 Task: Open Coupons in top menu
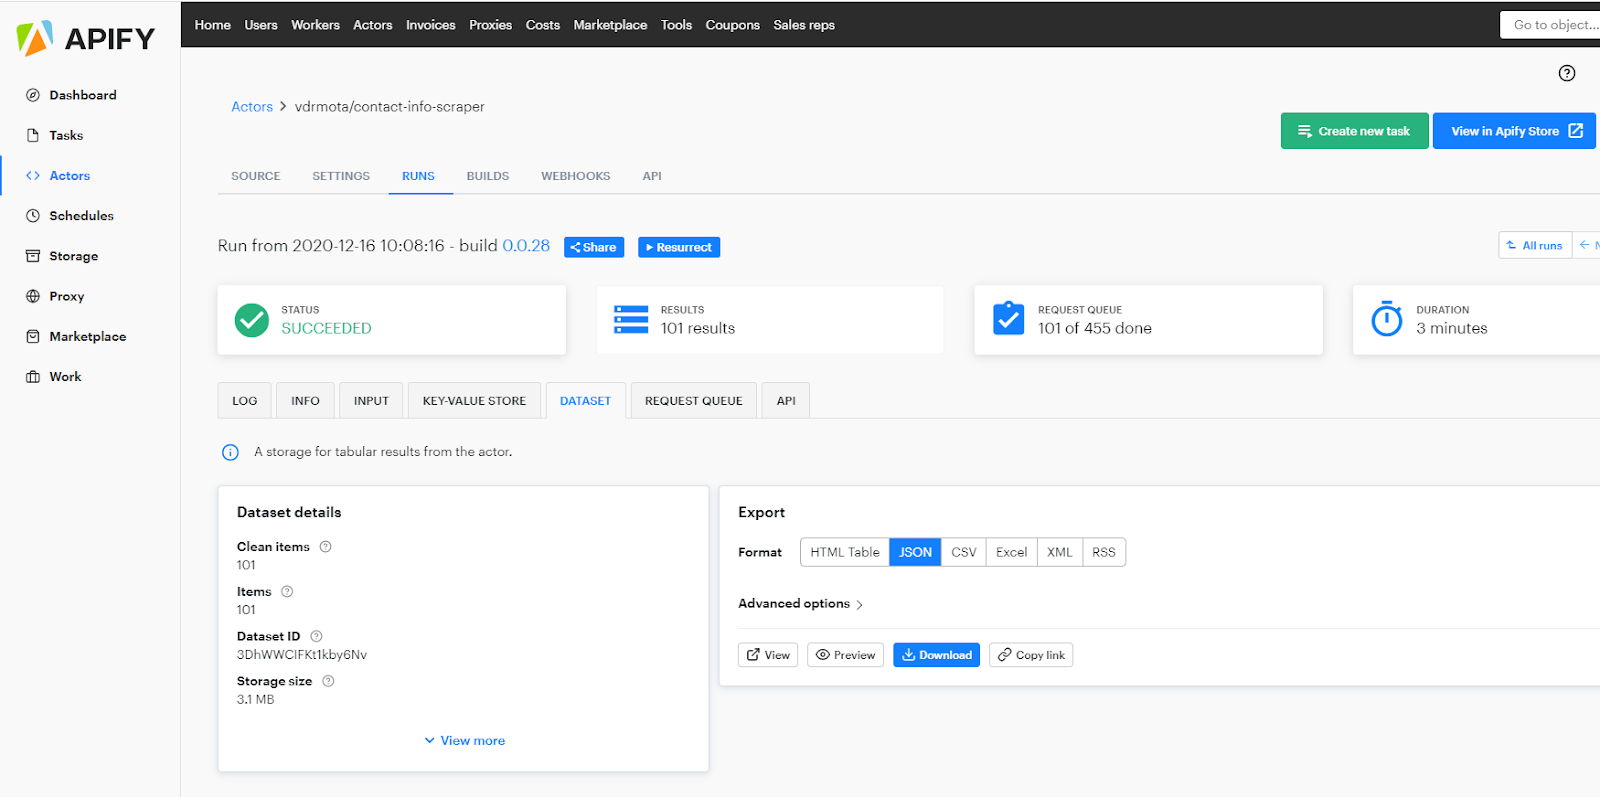pos(733,25)
